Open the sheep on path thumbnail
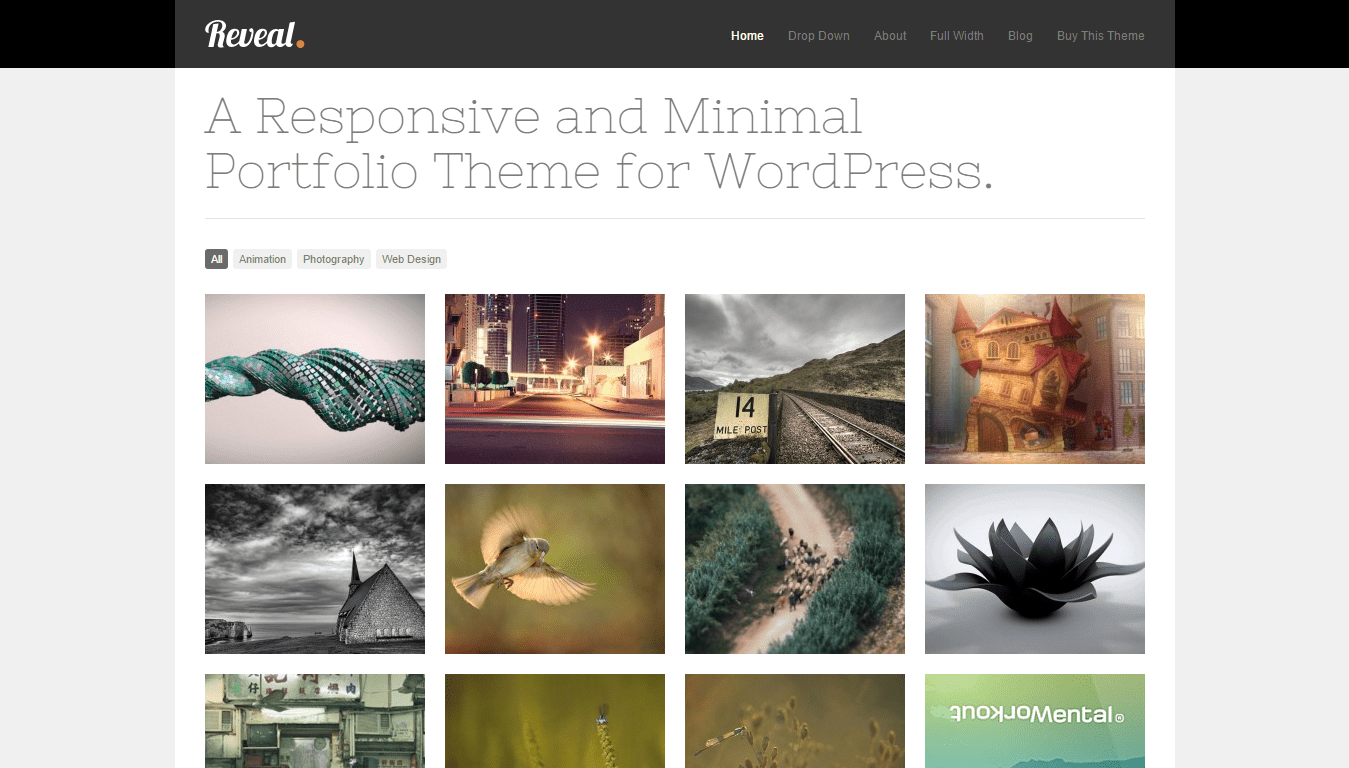This screenshot has width=1349, height=768. click(x=795, y=569)
